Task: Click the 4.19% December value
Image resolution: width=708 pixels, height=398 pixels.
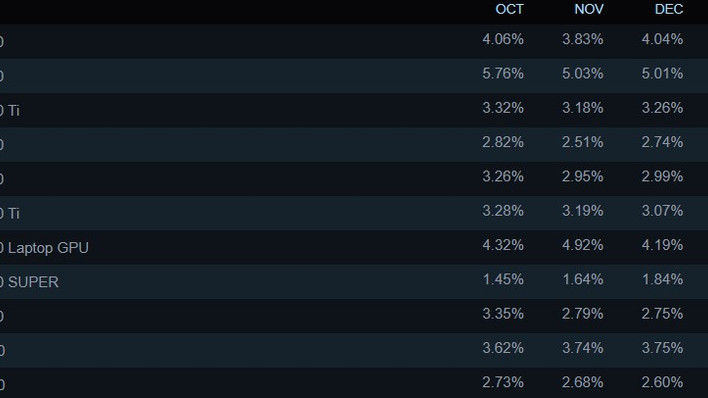Action: click(x=662, y=245)
